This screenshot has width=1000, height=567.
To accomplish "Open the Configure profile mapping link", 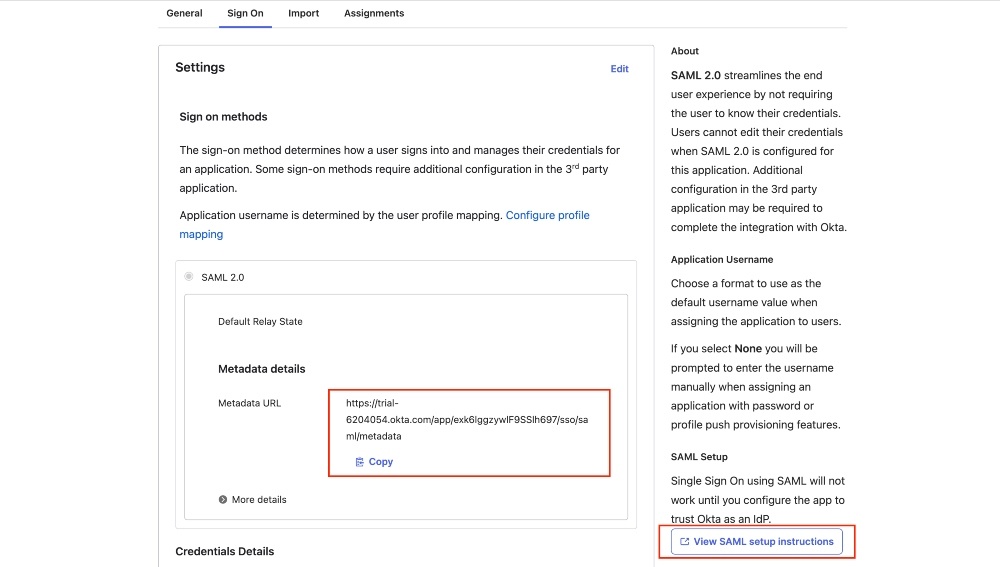I will [385, 225].
